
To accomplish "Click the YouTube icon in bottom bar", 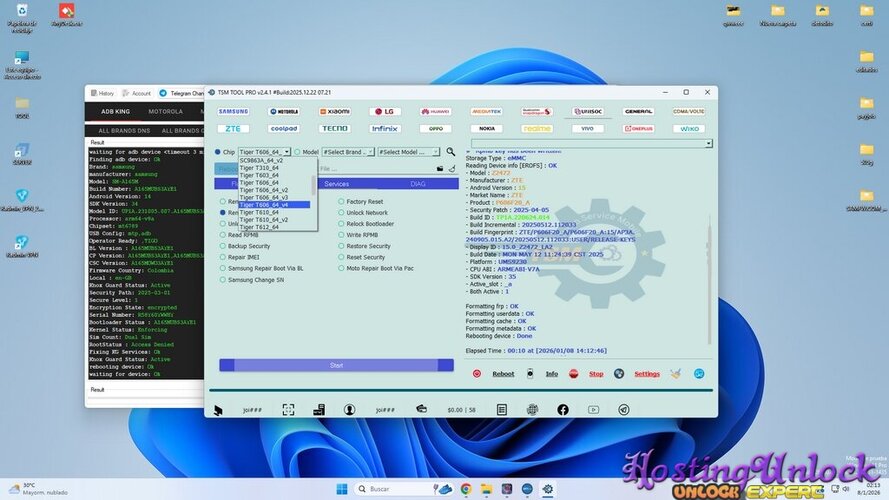I will tap(594, 409).
